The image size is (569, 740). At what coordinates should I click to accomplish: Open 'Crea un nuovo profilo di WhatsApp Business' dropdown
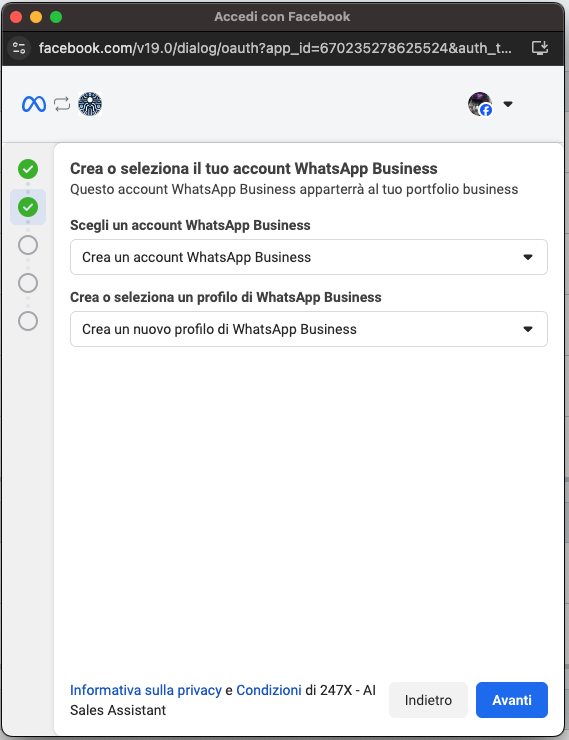pos(309,329)
